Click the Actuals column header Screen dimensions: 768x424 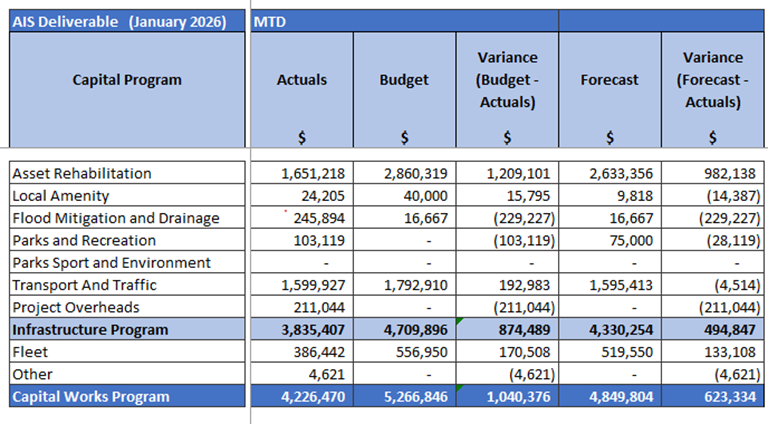coord(301,80)
